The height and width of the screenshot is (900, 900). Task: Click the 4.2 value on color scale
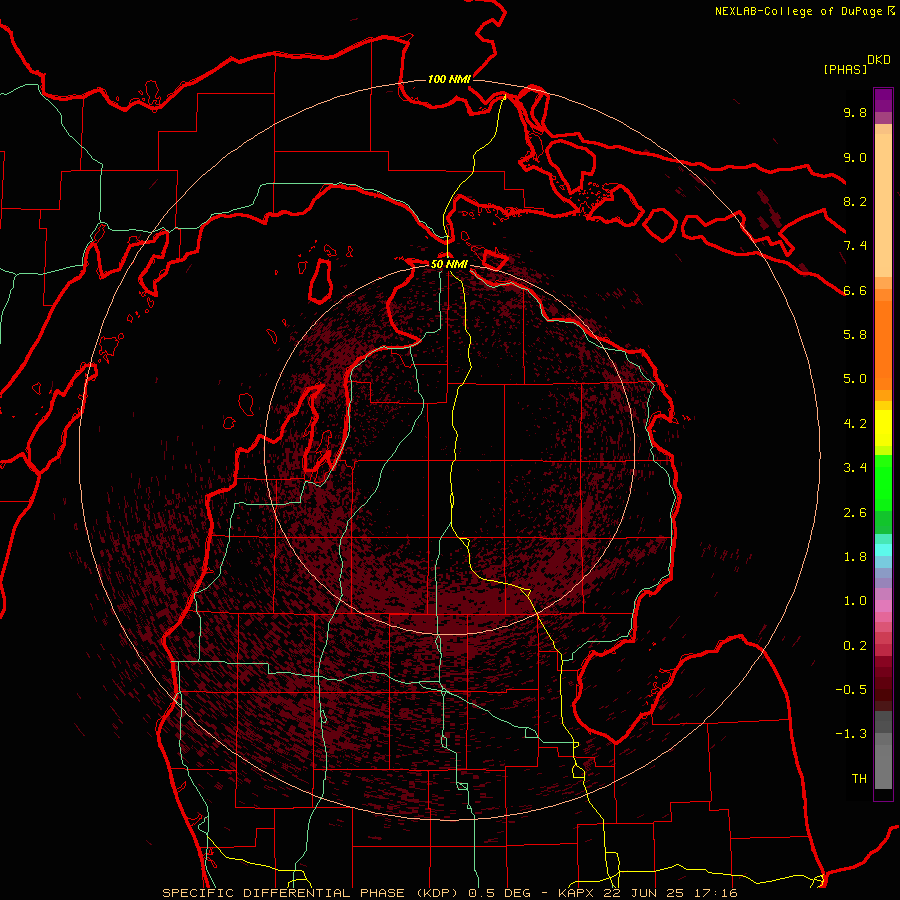pos(855,424)
